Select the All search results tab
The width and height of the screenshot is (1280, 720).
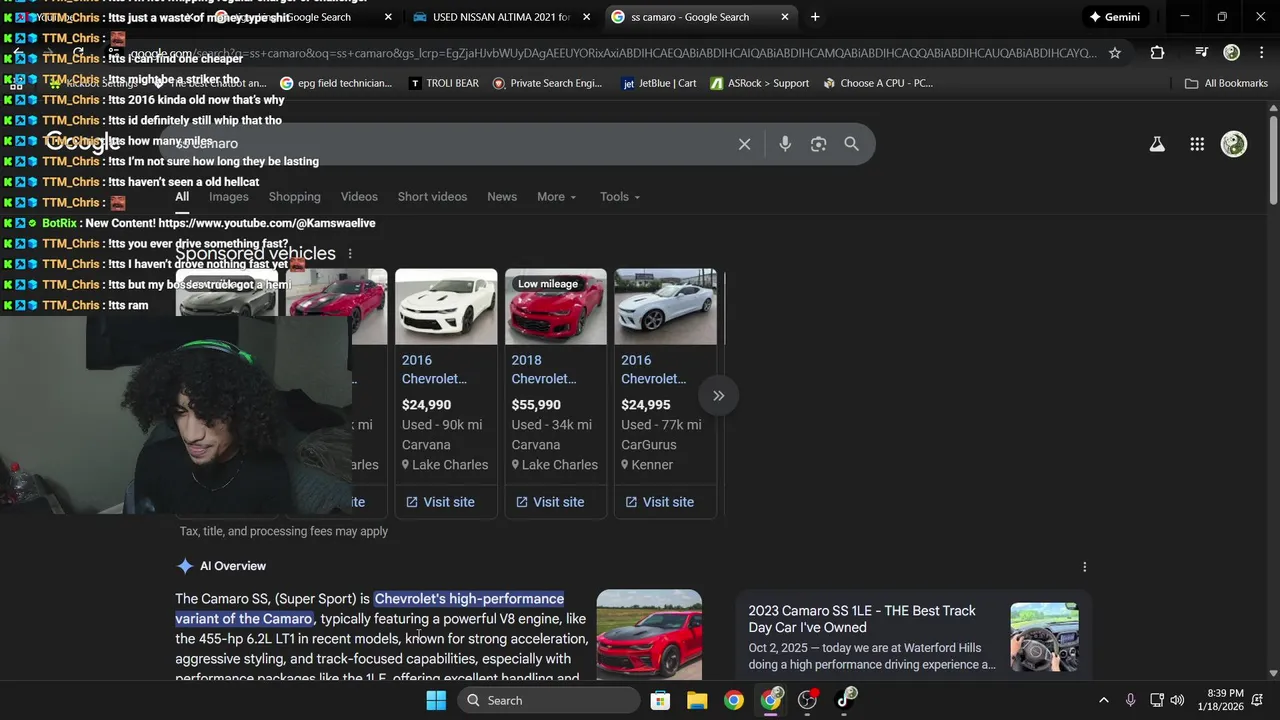pyautogui.click(x=182, y=197)
